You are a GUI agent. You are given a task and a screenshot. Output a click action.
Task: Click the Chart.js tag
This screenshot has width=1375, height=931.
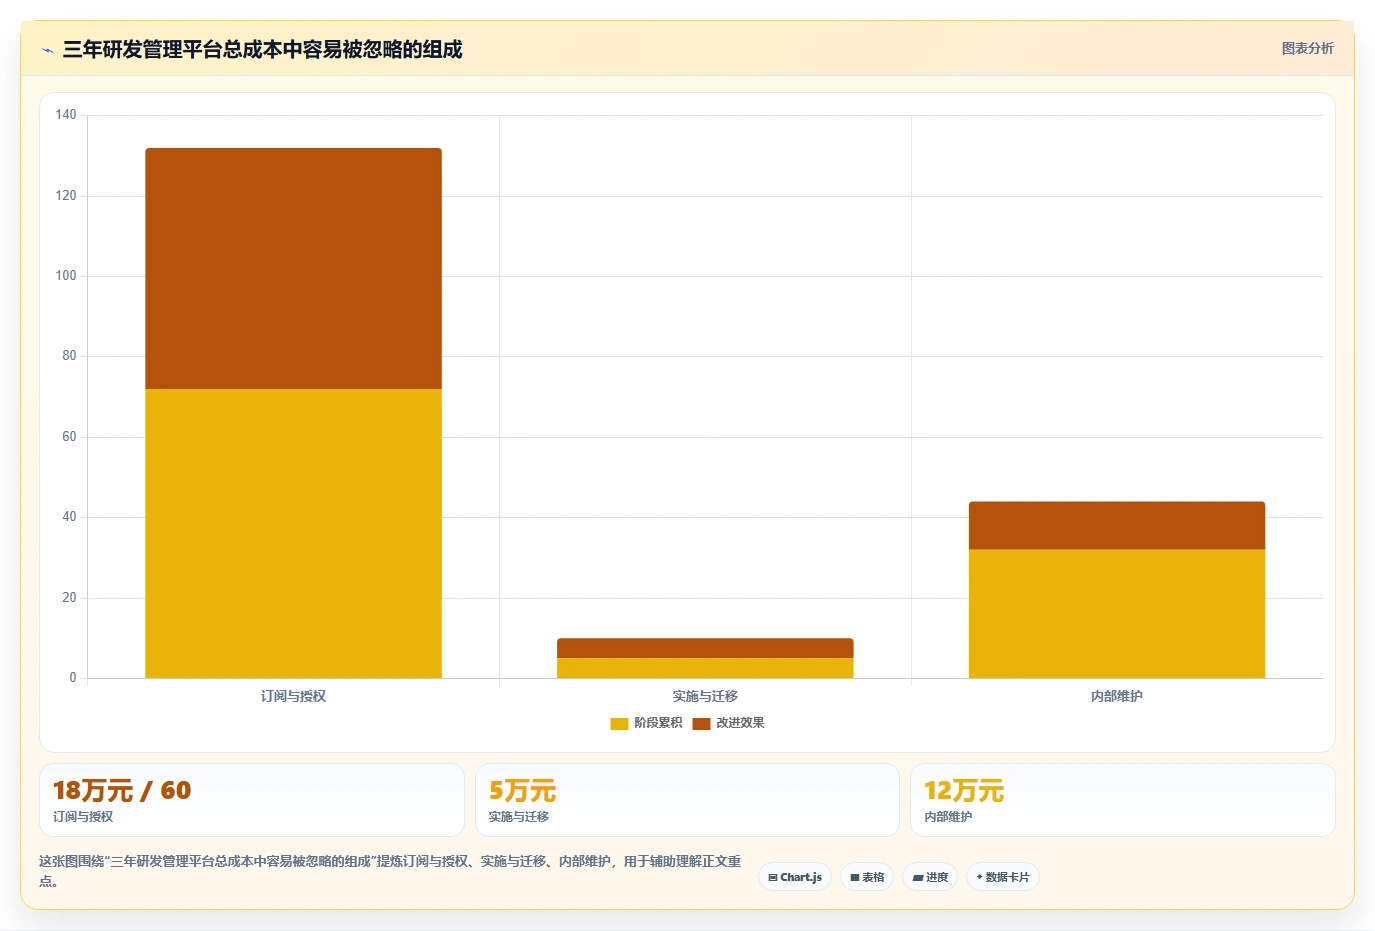[795, 877]
